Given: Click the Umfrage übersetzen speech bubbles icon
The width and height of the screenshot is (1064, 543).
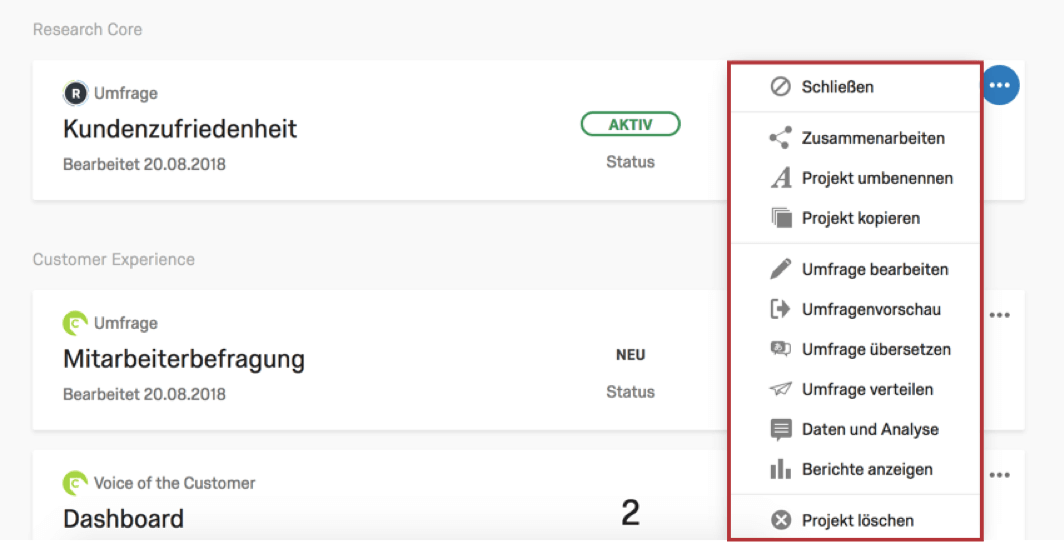Looking at the screenshot, I should pyautogui.click(x=780, y=349).
